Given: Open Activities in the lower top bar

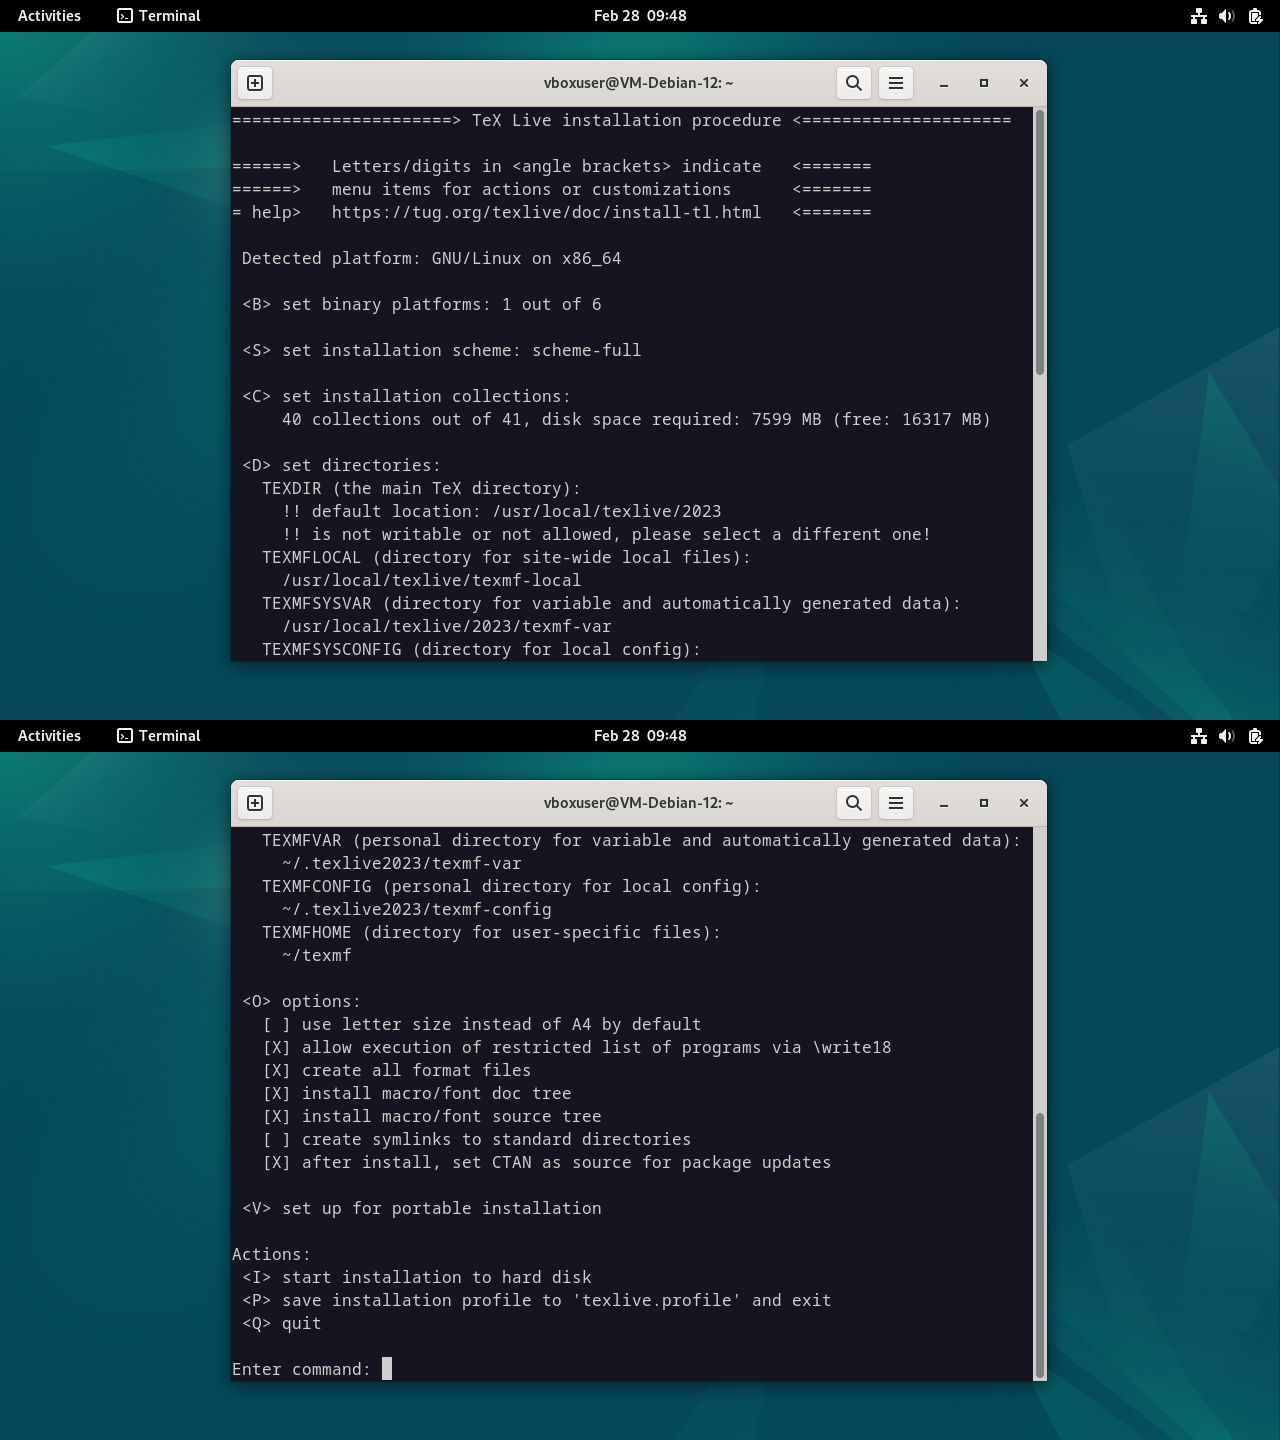Looking at the screenshot, I should tap(49, 736).
